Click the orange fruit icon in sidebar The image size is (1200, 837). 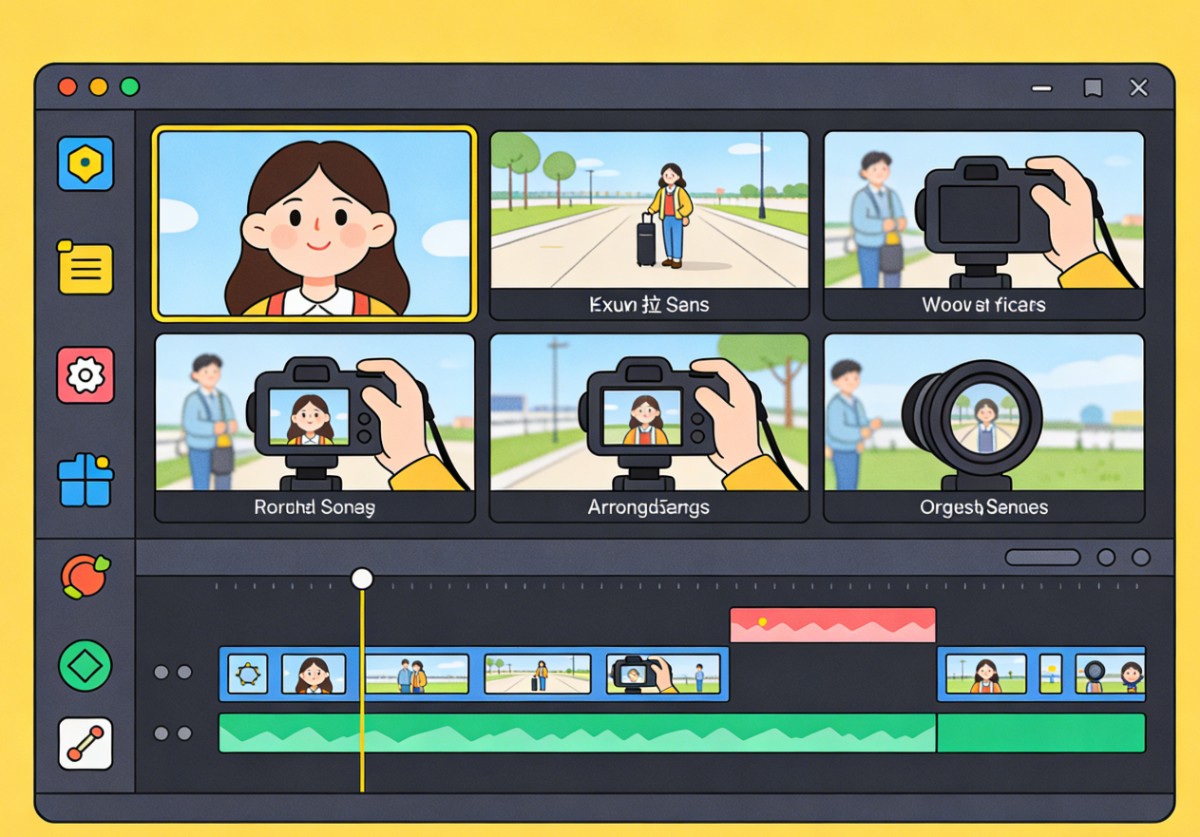pyautogui.click(x=85, y=576)
